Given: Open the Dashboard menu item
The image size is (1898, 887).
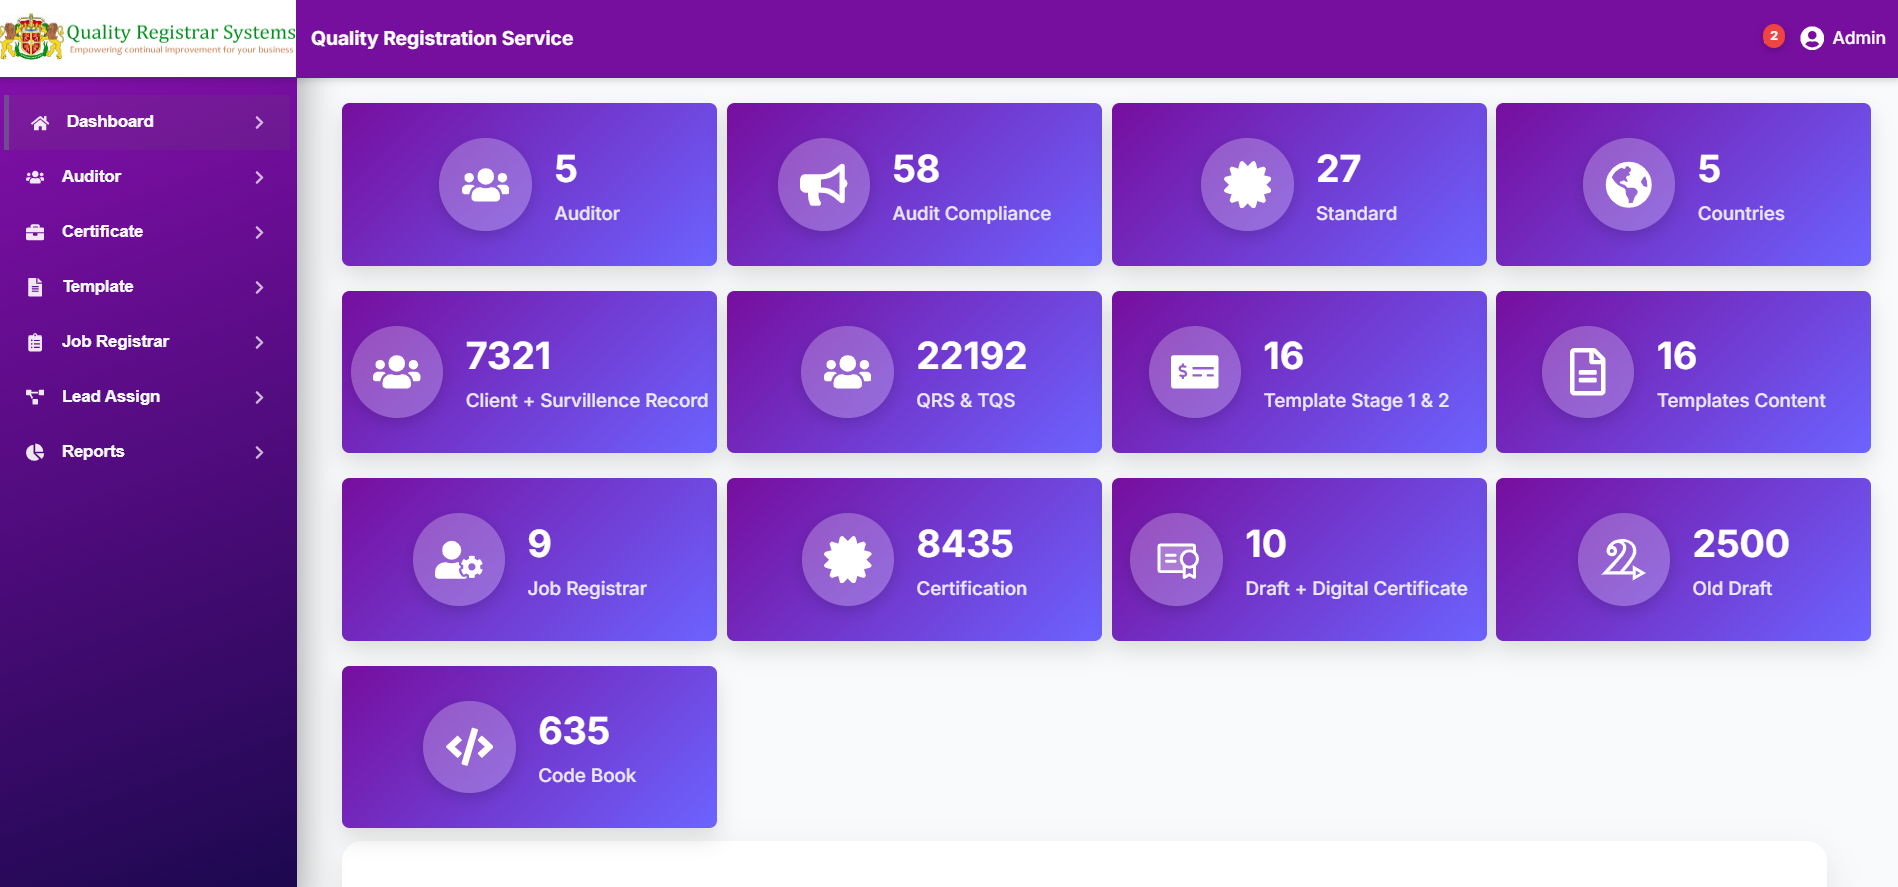Looking at the screenshot, I should pos(148,122).
